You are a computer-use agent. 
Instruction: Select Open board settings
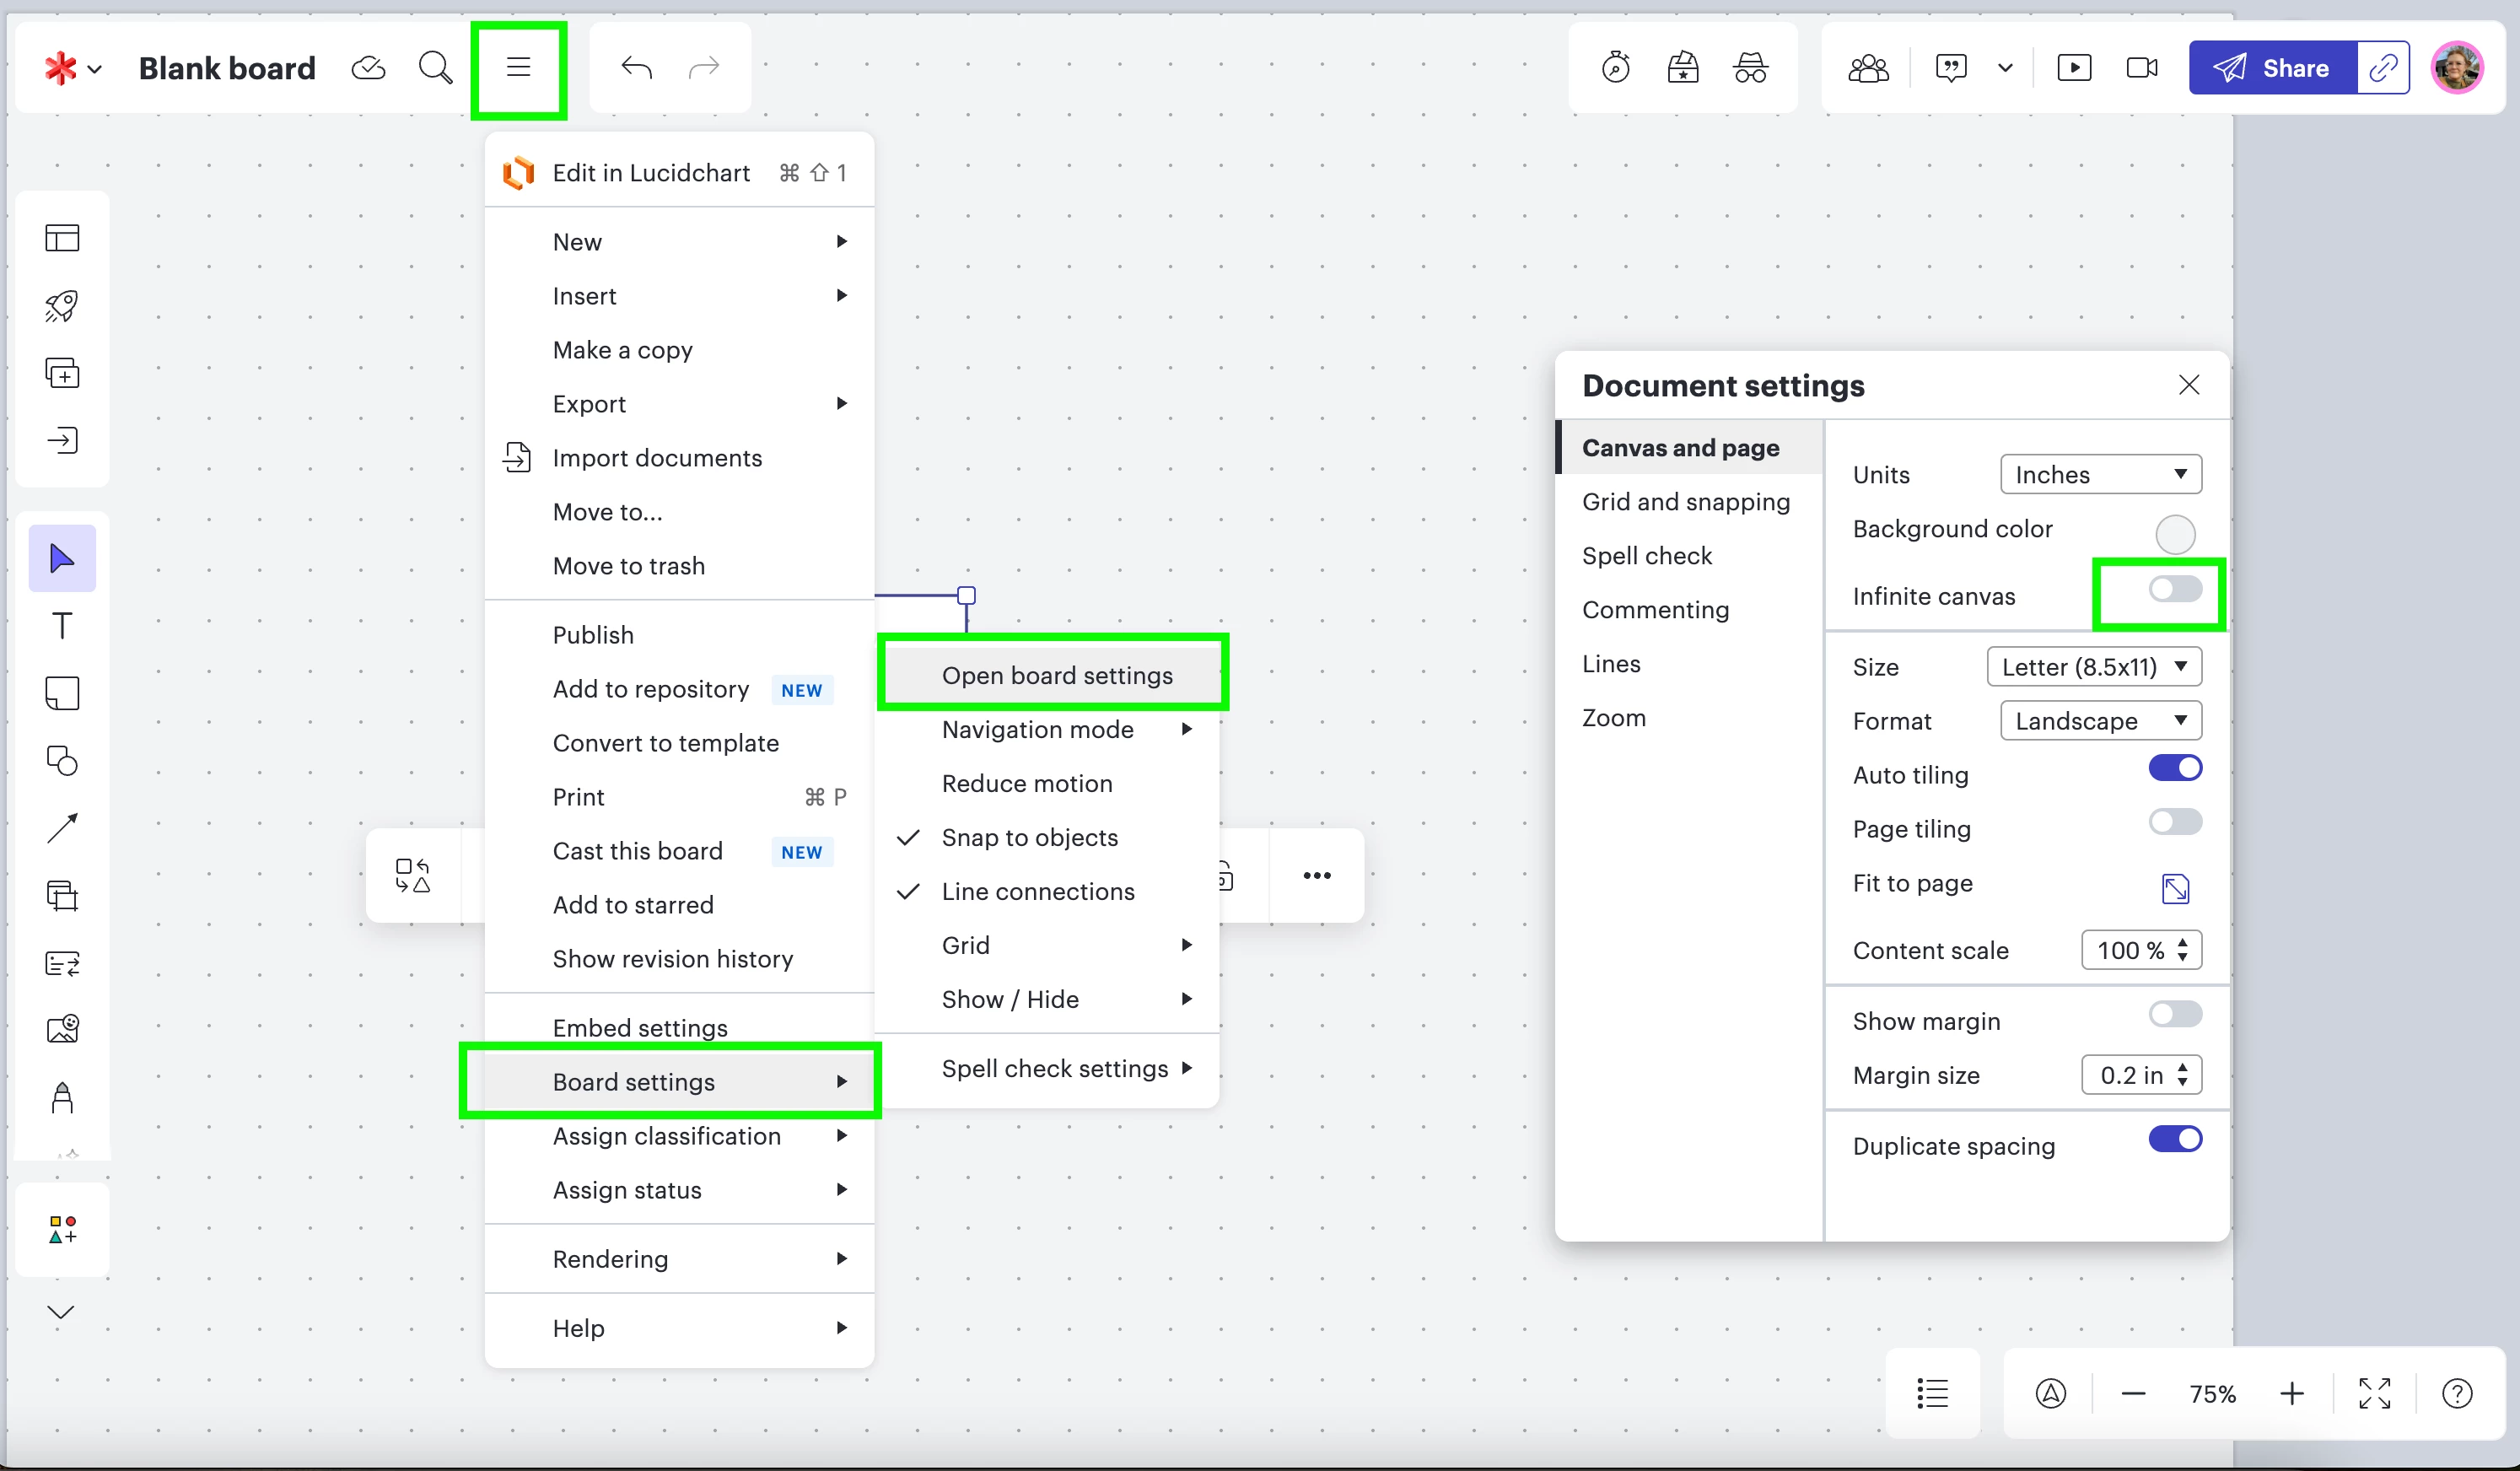(1053, 675)
